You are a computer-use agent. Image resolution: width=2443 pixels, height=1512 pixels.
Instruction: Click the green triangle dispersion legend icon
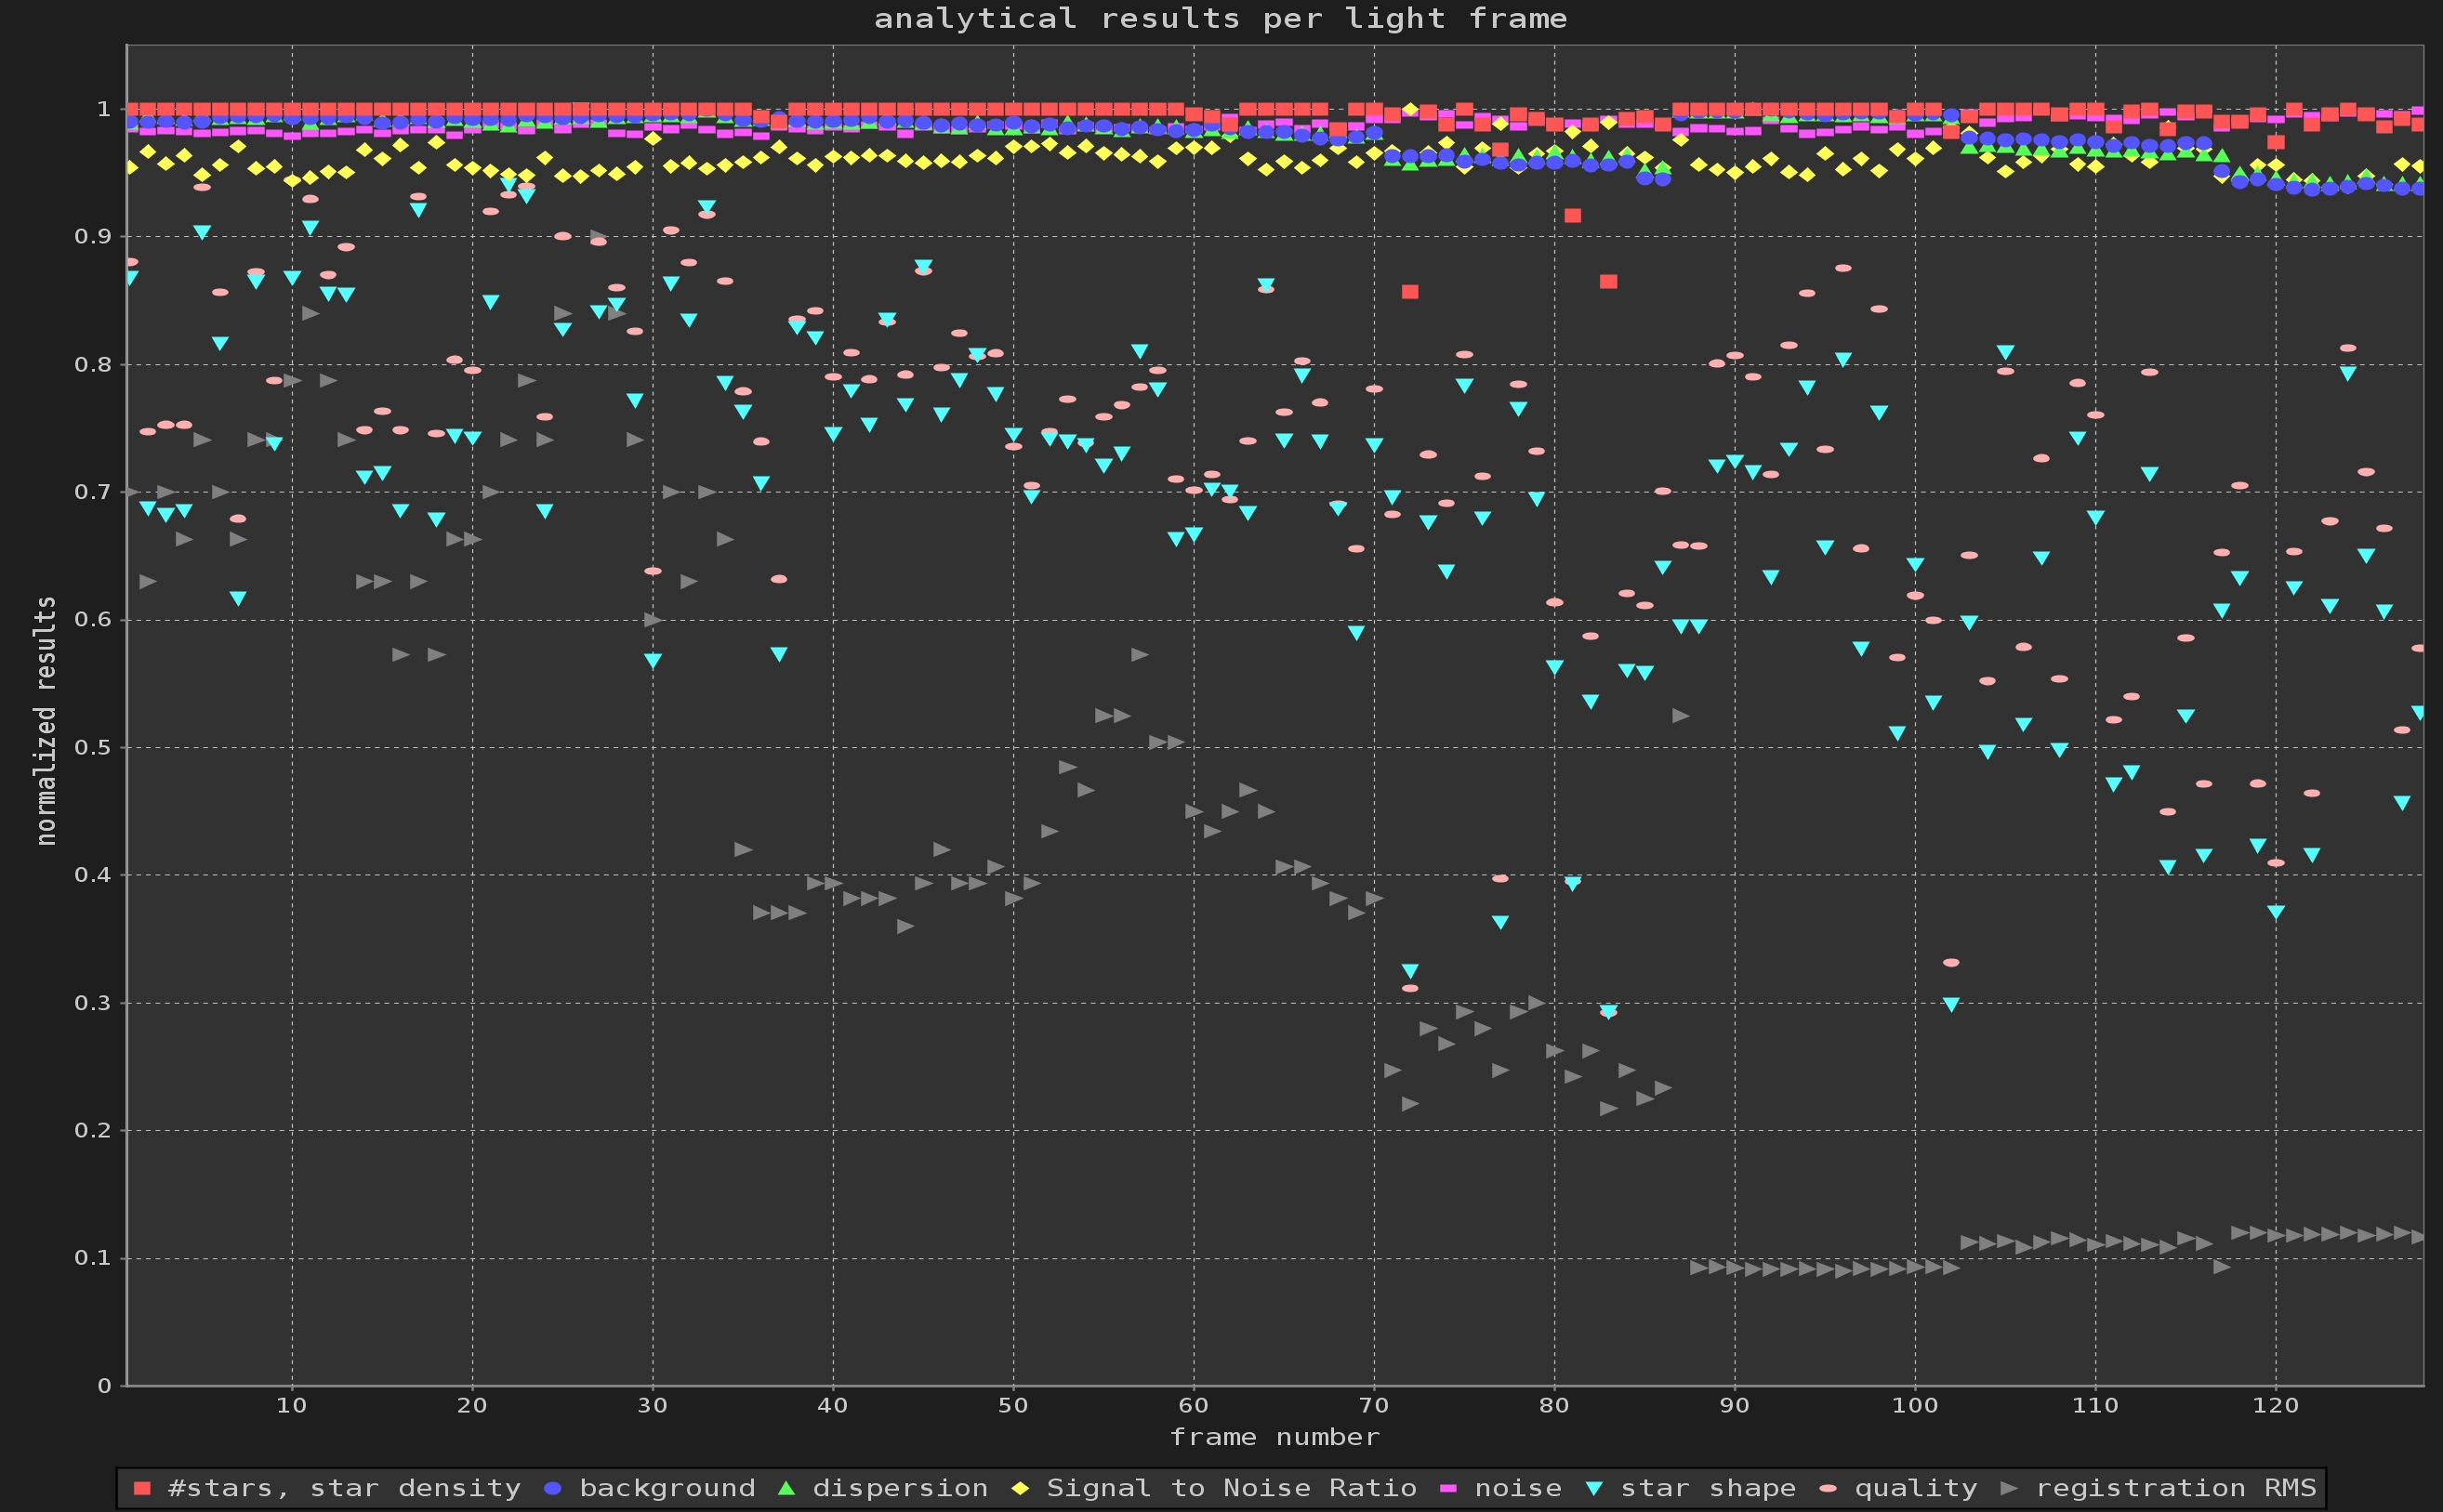pyautogui.click(x=786, y=1488)
